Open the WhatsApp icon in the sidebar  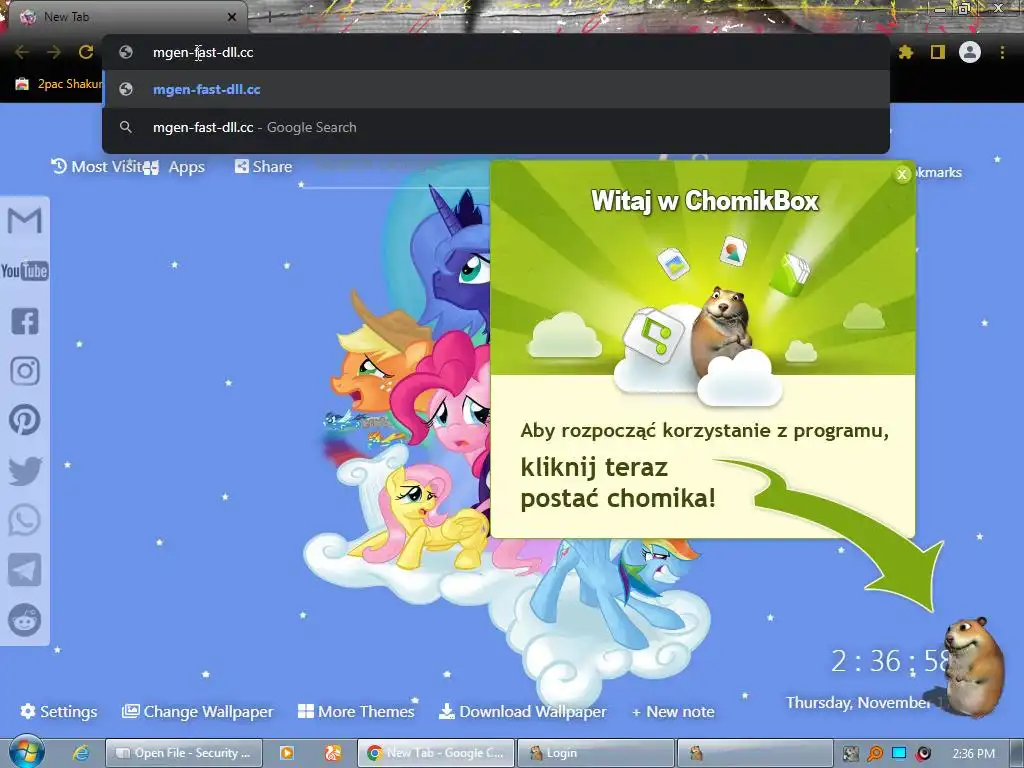[25, 520]
